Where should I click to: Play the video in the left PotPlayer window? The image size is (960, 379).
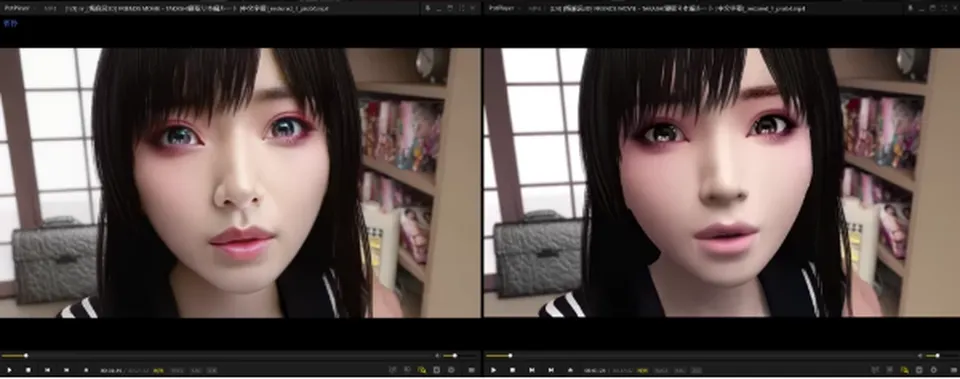coord(9,370)
